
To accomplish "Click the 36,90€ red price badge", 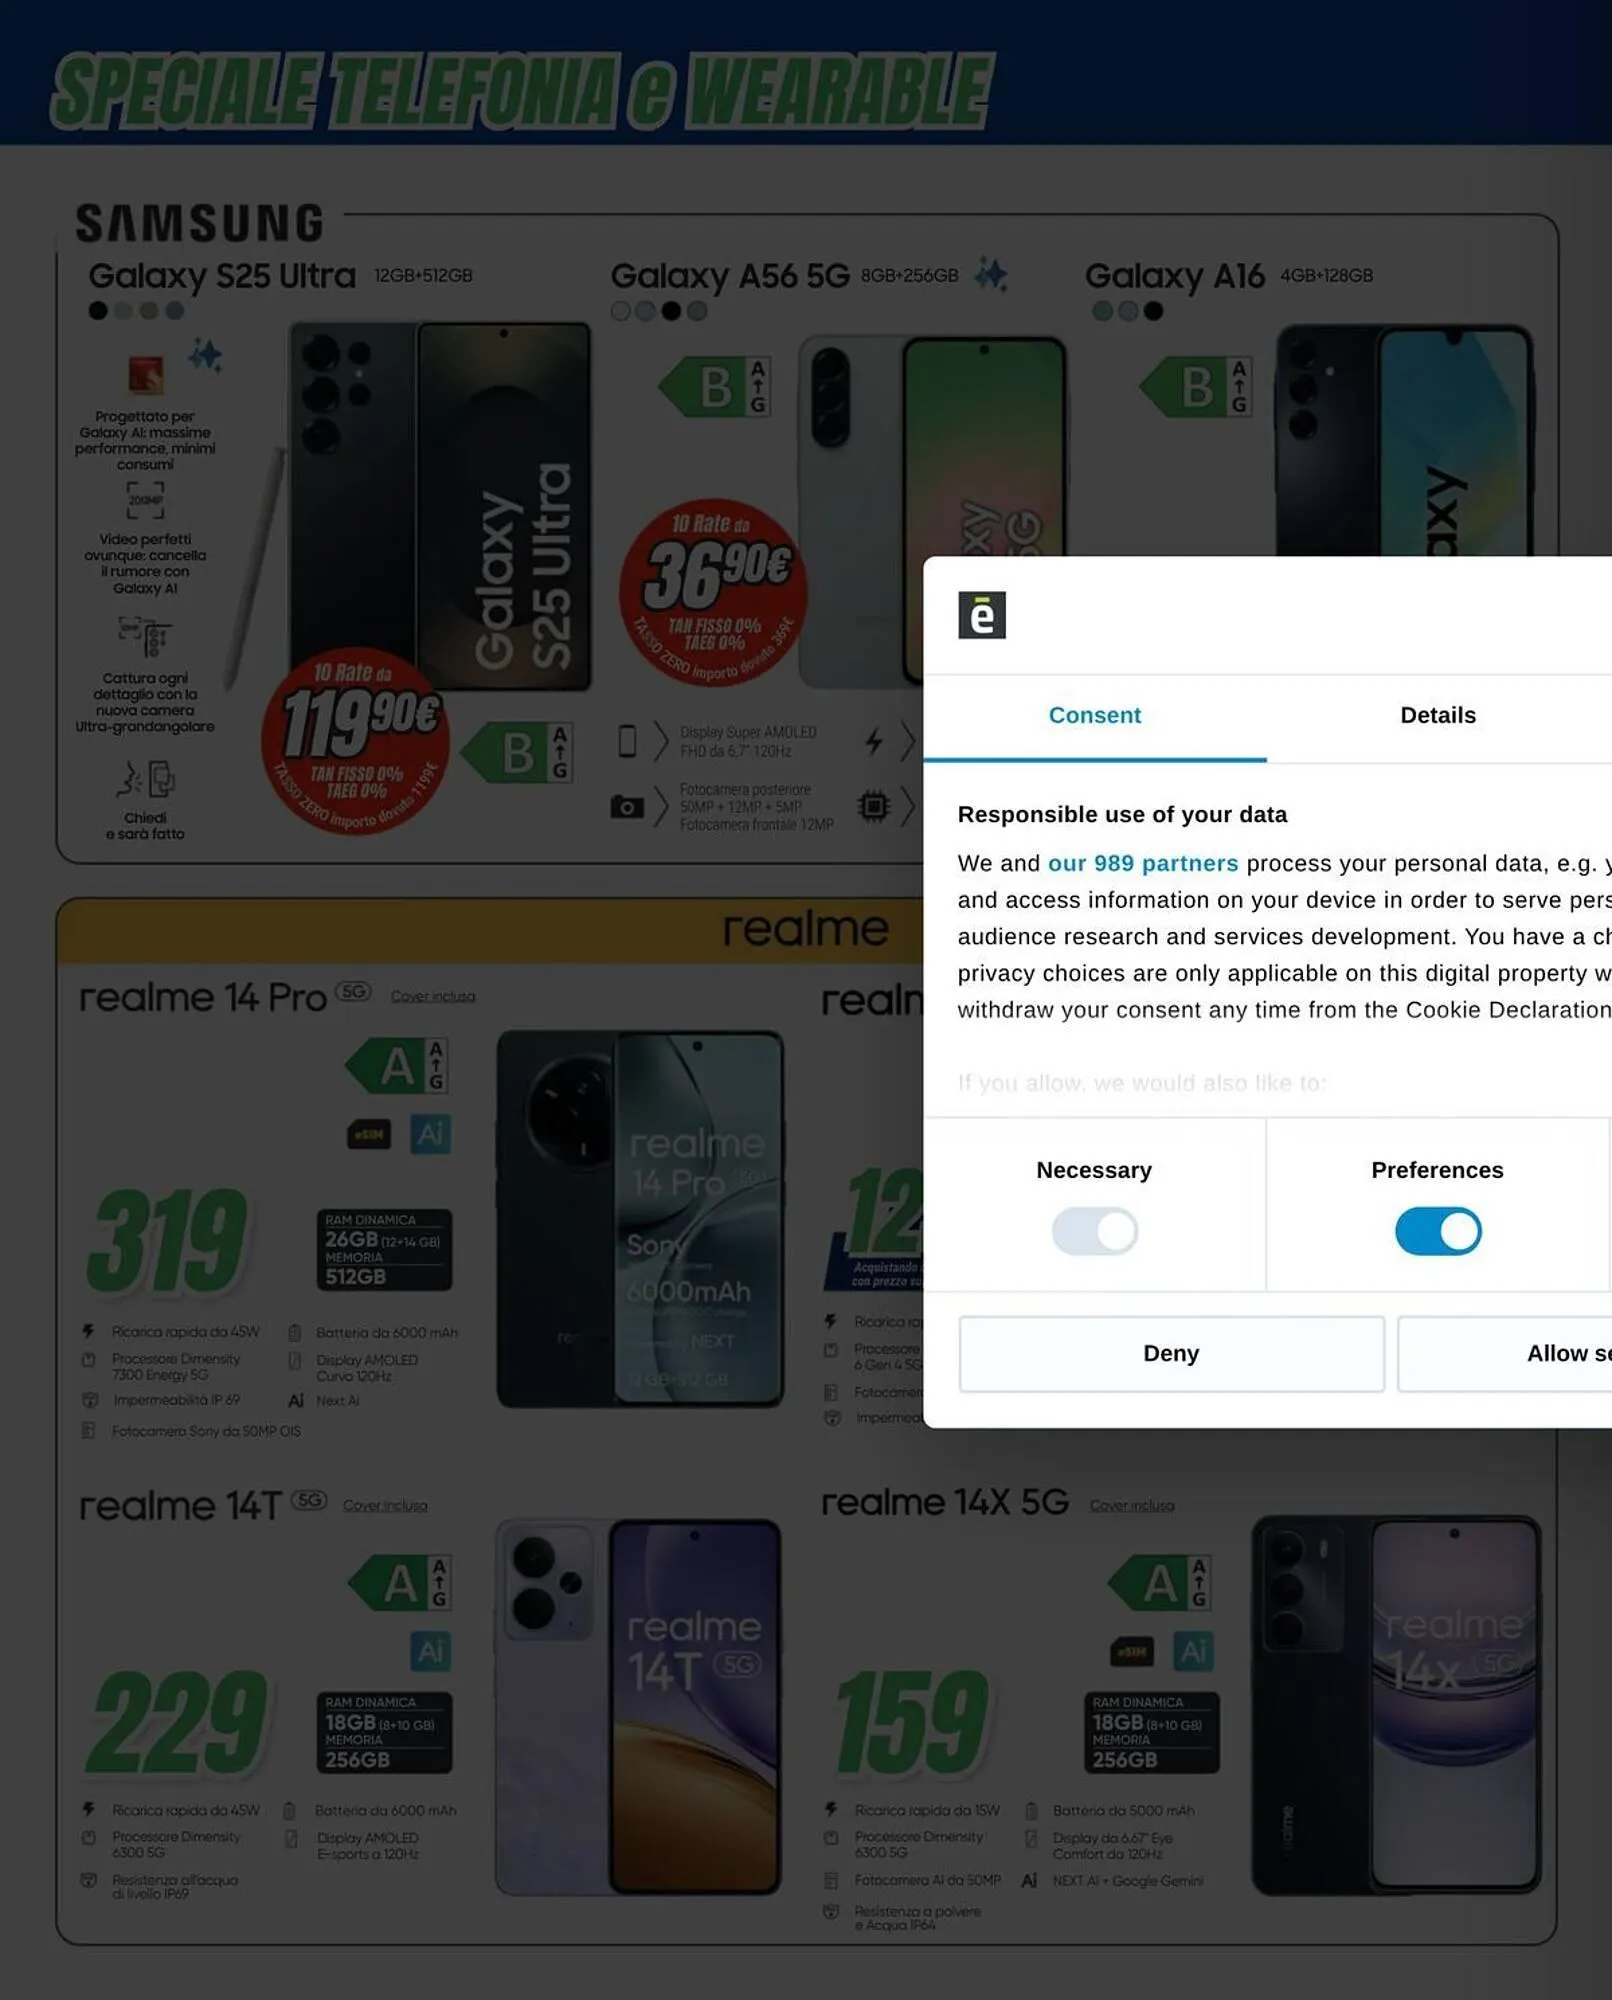I will (713, 592).
